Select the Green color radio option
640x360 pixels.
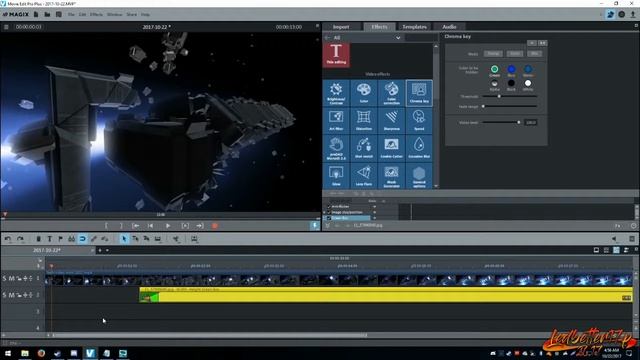pyautogui.click(x=494, y=69)
